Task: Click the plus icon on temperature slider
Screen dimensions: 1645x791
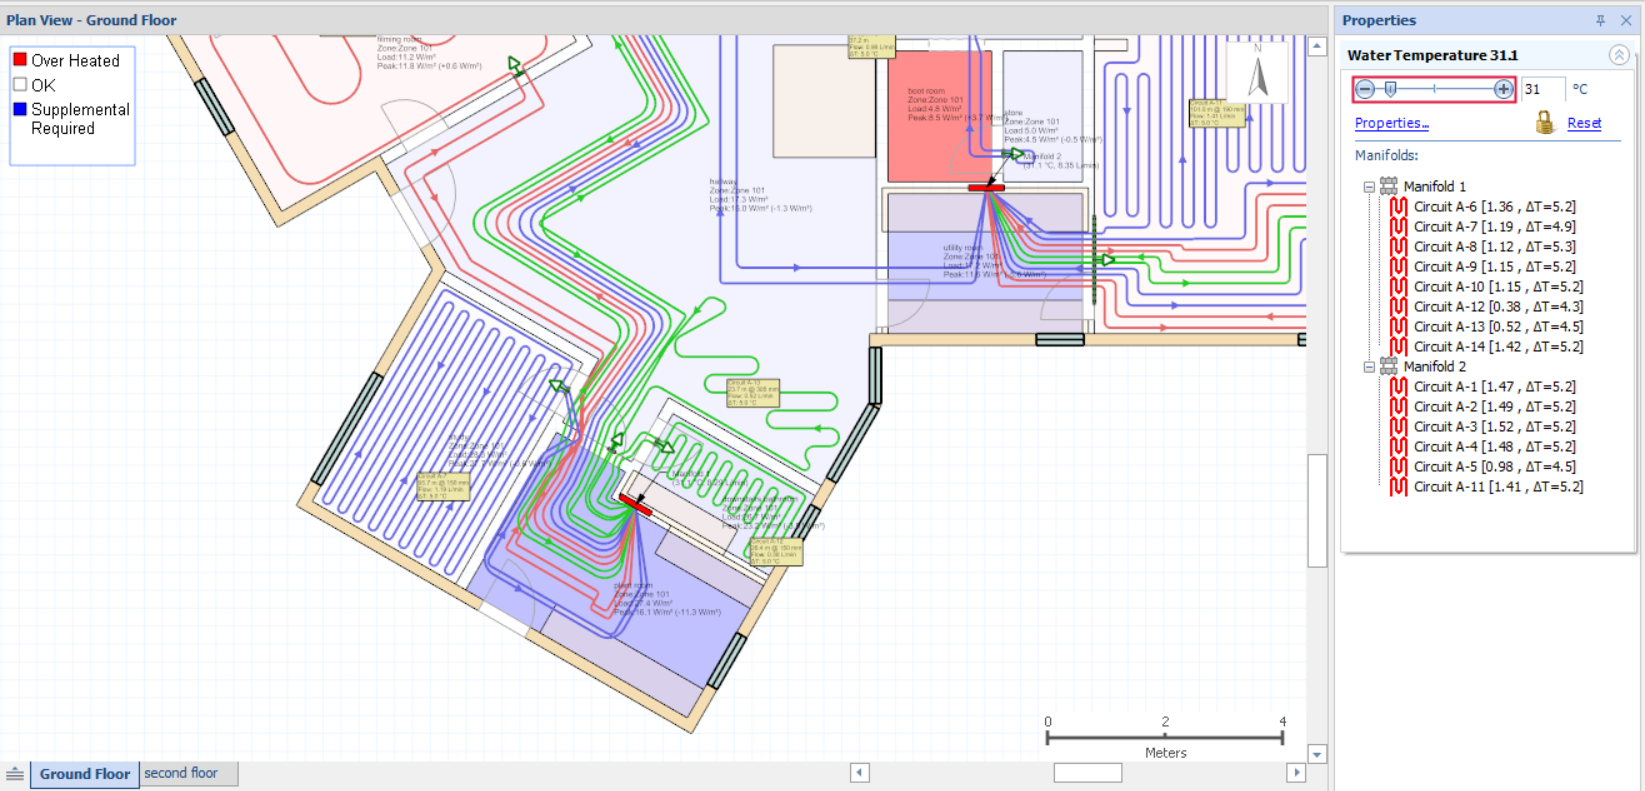Action: click(x=1503, y=89)
